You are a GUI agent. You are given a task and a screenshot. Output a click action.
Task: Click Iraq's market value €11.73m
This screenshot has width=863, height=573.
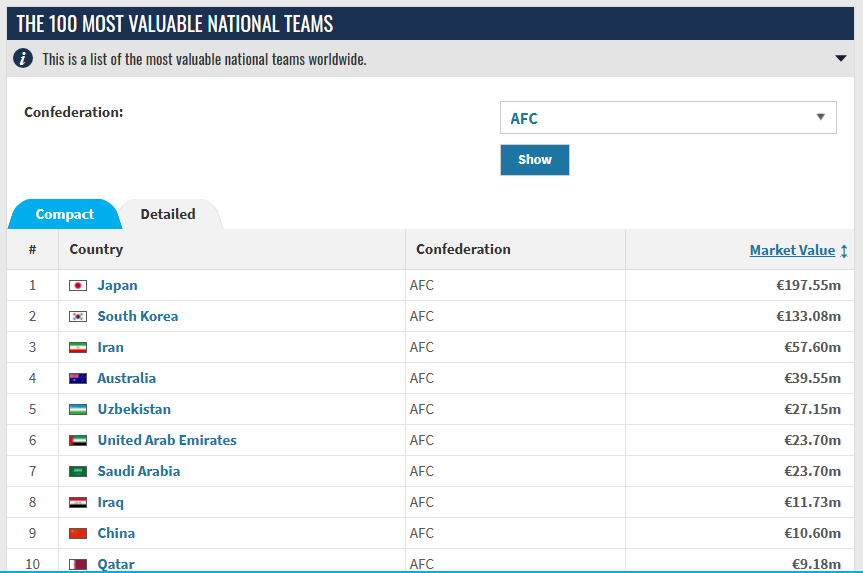(812, 502)
